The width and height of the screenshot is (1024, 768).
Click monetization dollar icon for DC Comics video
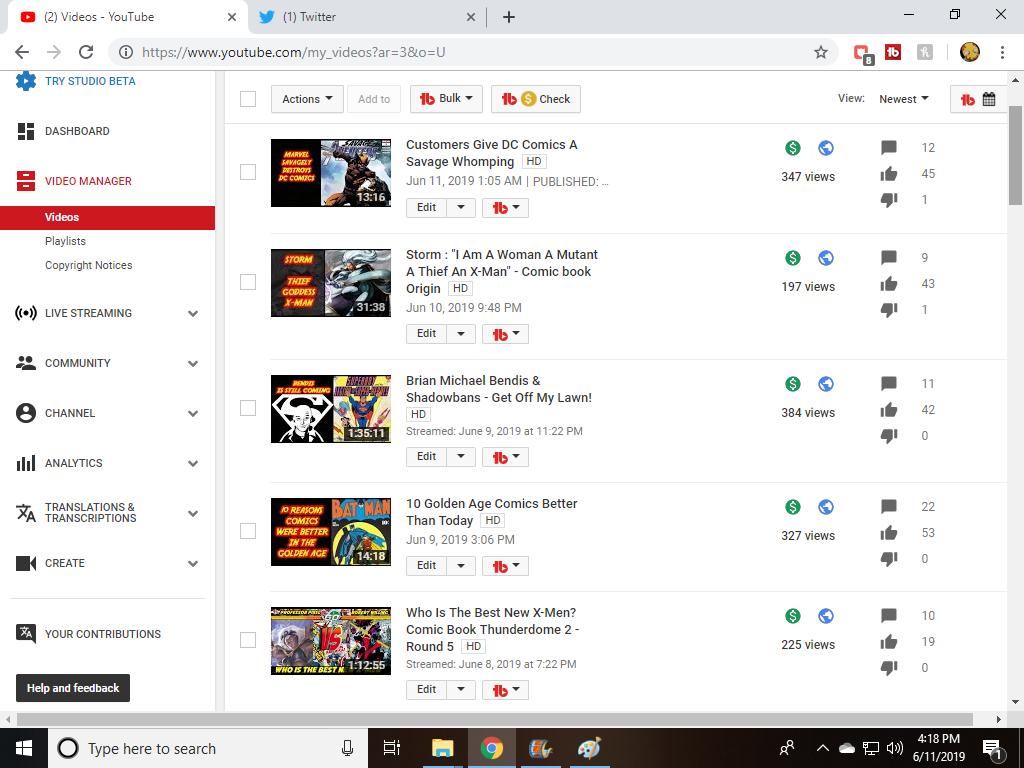click(x=793, y=148)
